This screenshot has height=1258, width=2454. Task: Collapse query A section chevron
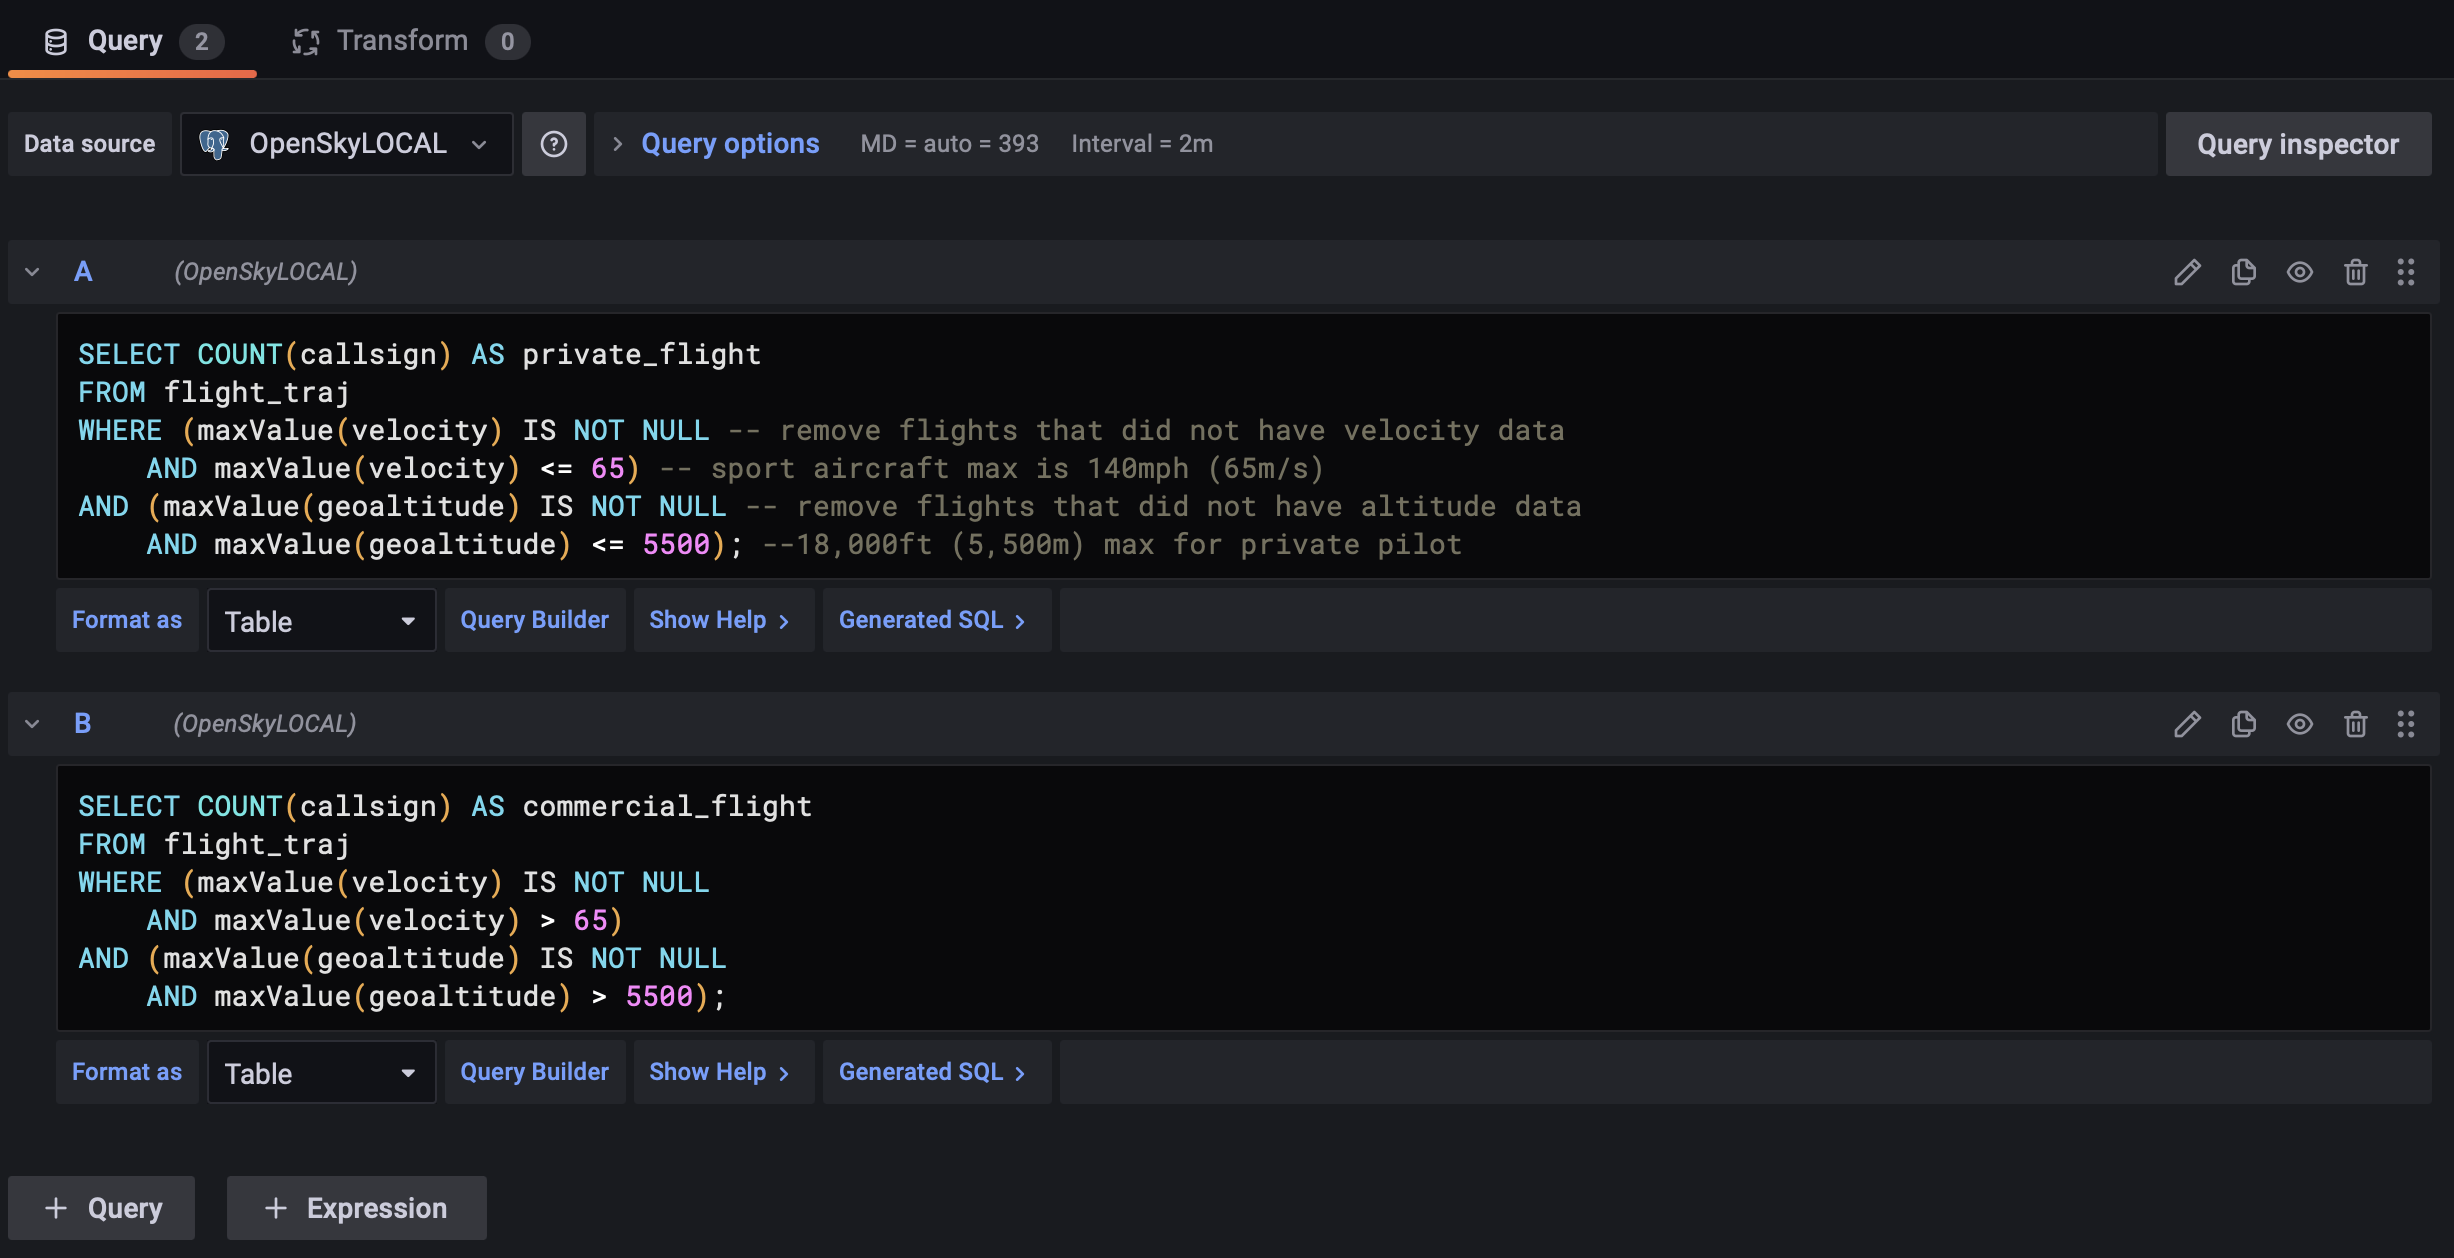click(32, 271)
